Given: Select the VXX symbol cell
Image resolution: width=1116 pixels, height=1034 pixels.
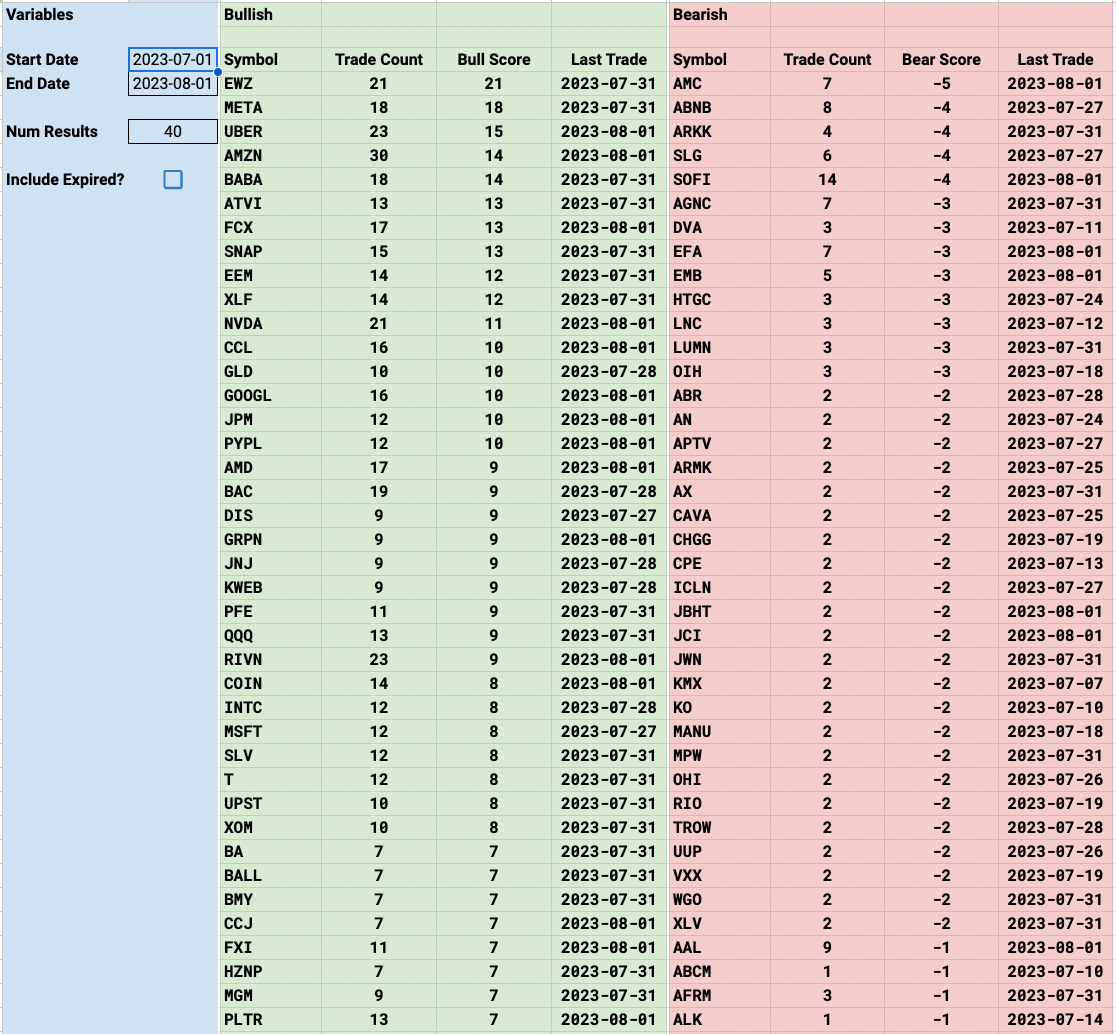Looking at the screenshot, I should coord(720,876).
